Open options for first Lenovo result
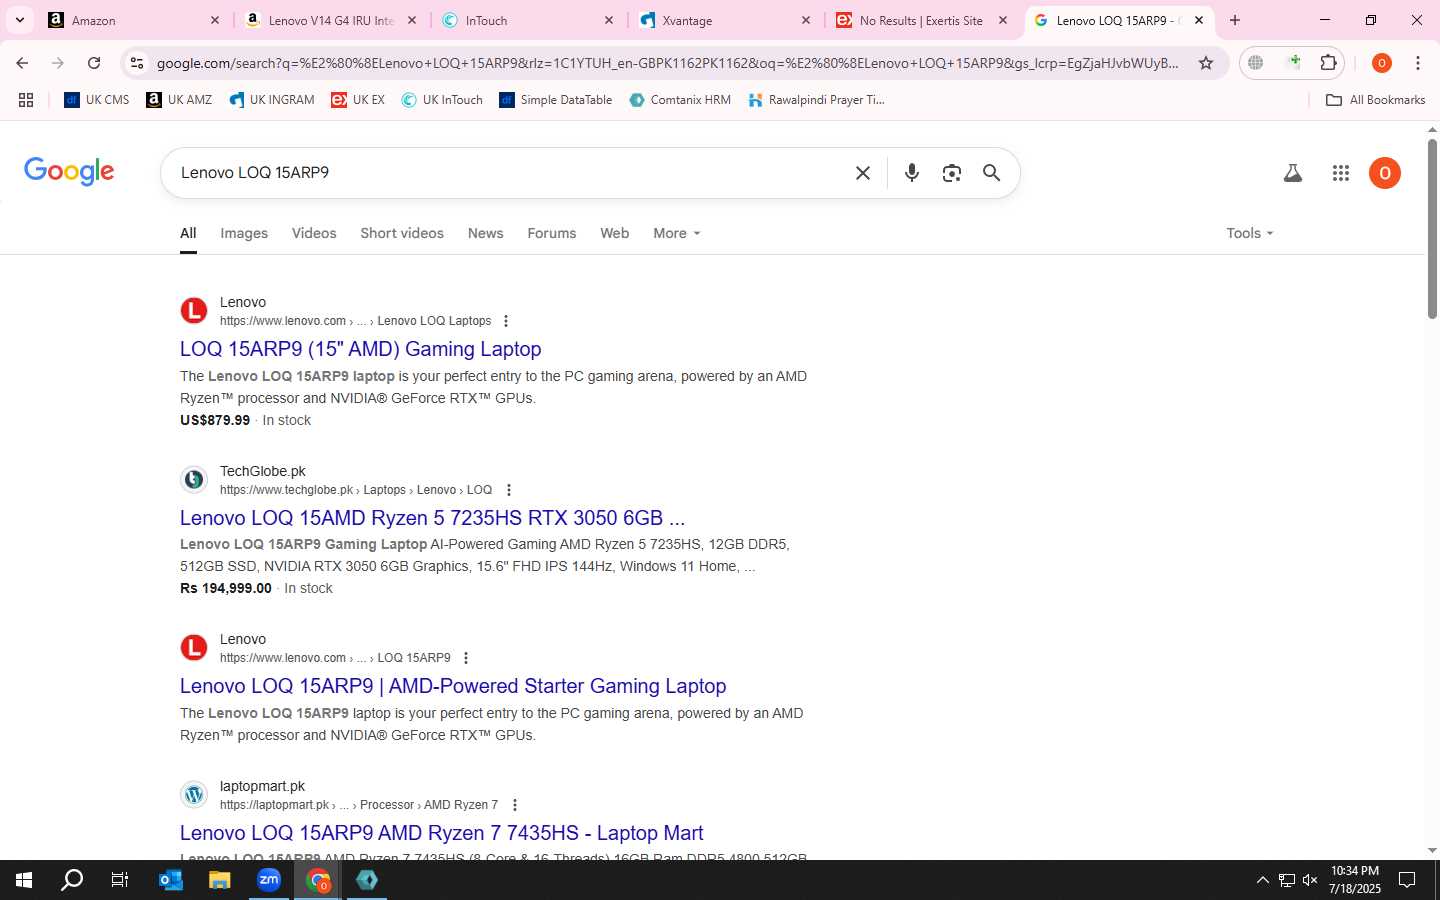1440x900 pixels. coord(506,321)
